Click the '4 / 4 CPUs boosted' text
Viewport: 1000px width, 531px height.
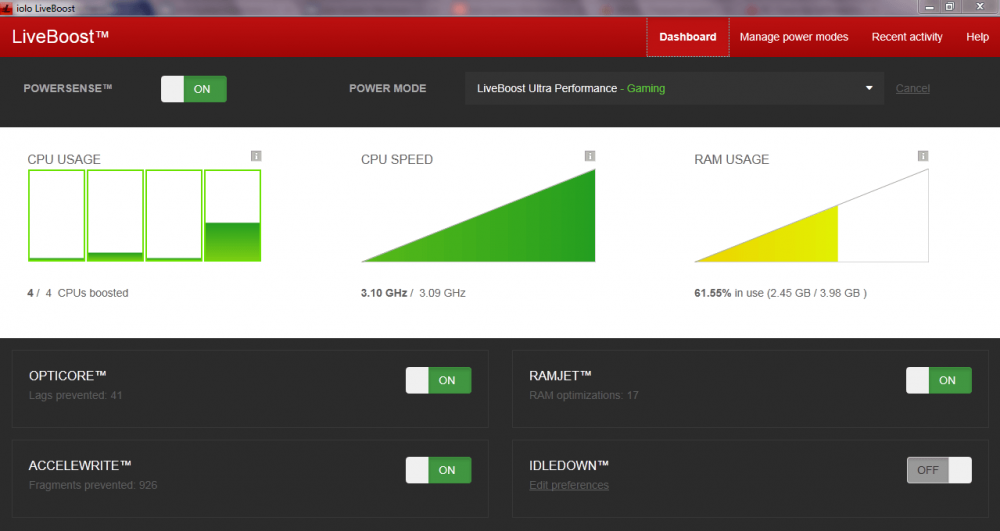tap(78, 293)
